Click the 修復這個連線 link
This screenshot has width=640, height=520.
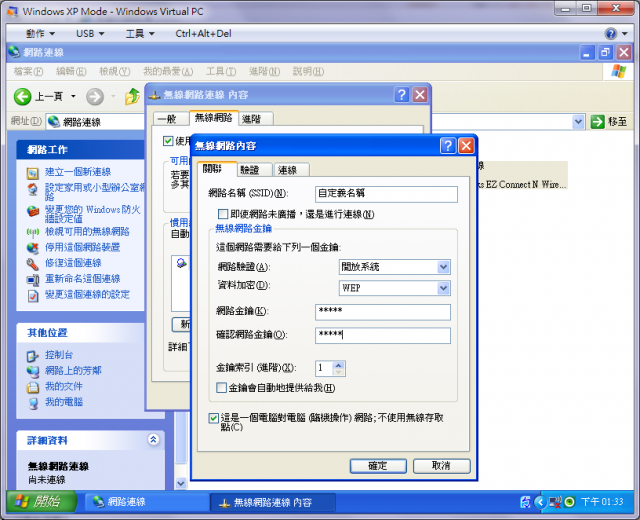tap(73, 263)
